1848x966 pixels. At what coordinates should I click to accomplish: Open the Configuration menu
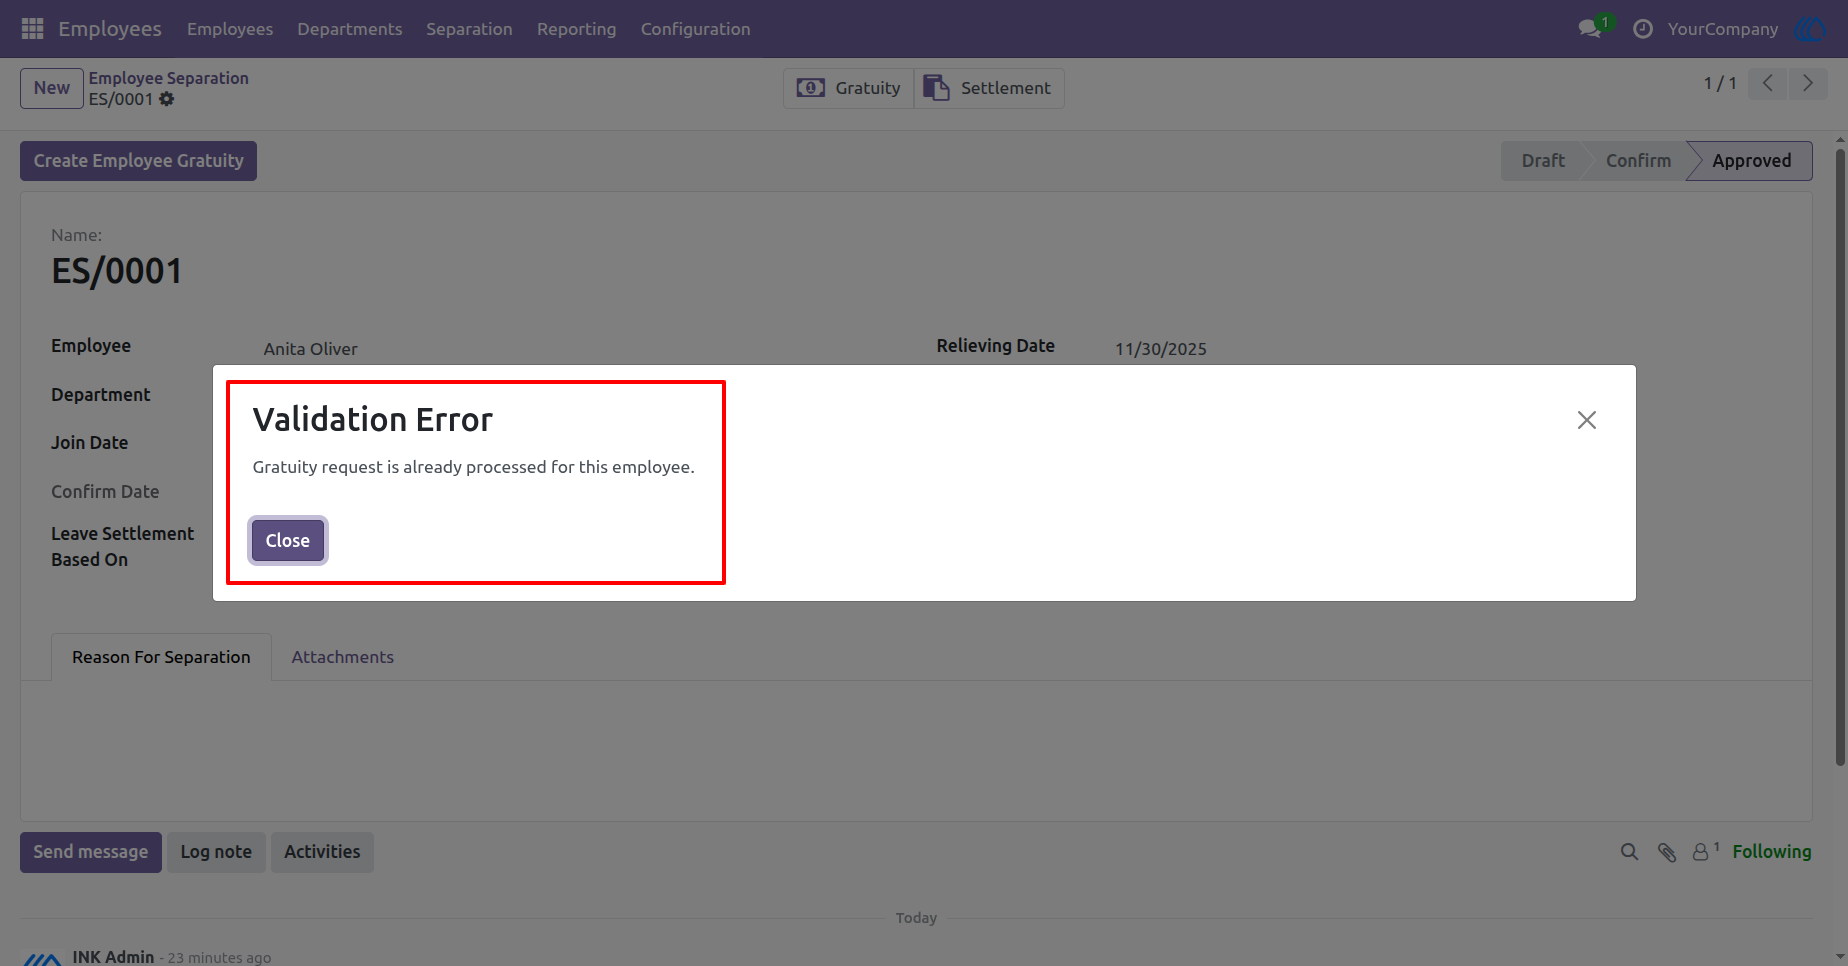pos(696,29)
